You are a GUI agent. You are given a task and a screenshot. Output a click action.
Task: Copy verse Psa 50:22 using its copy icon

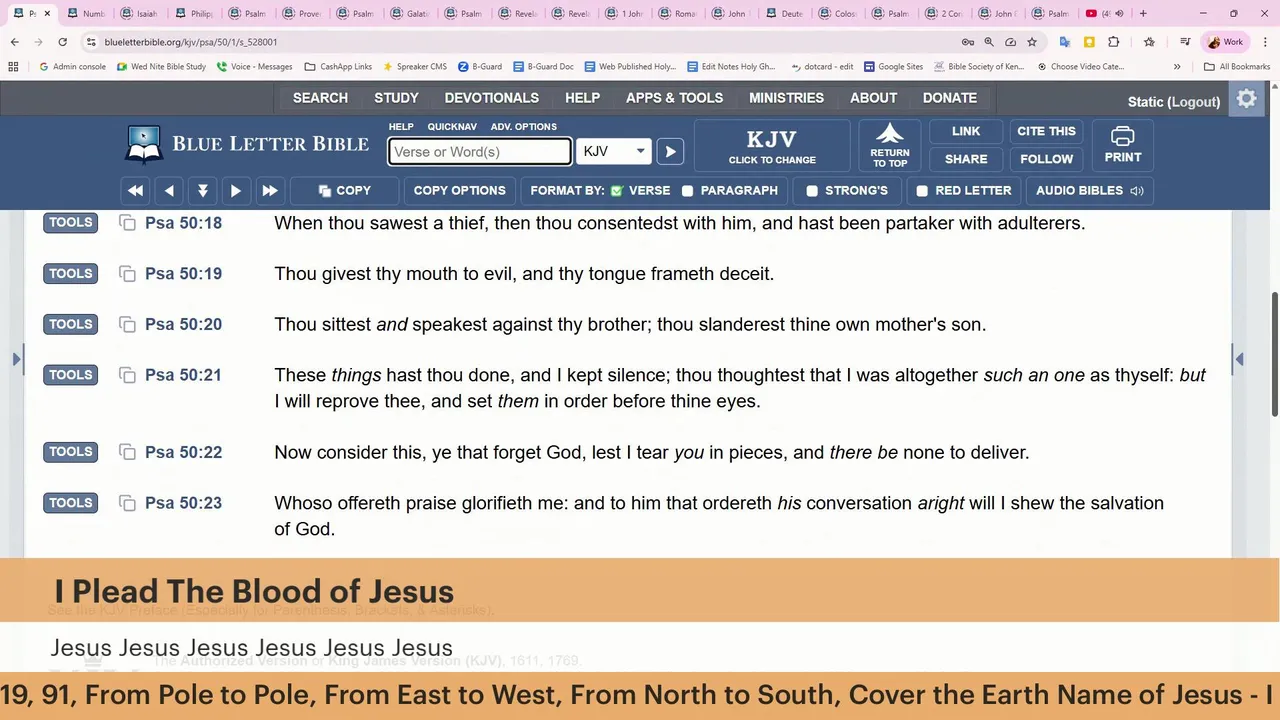(127, 452)
